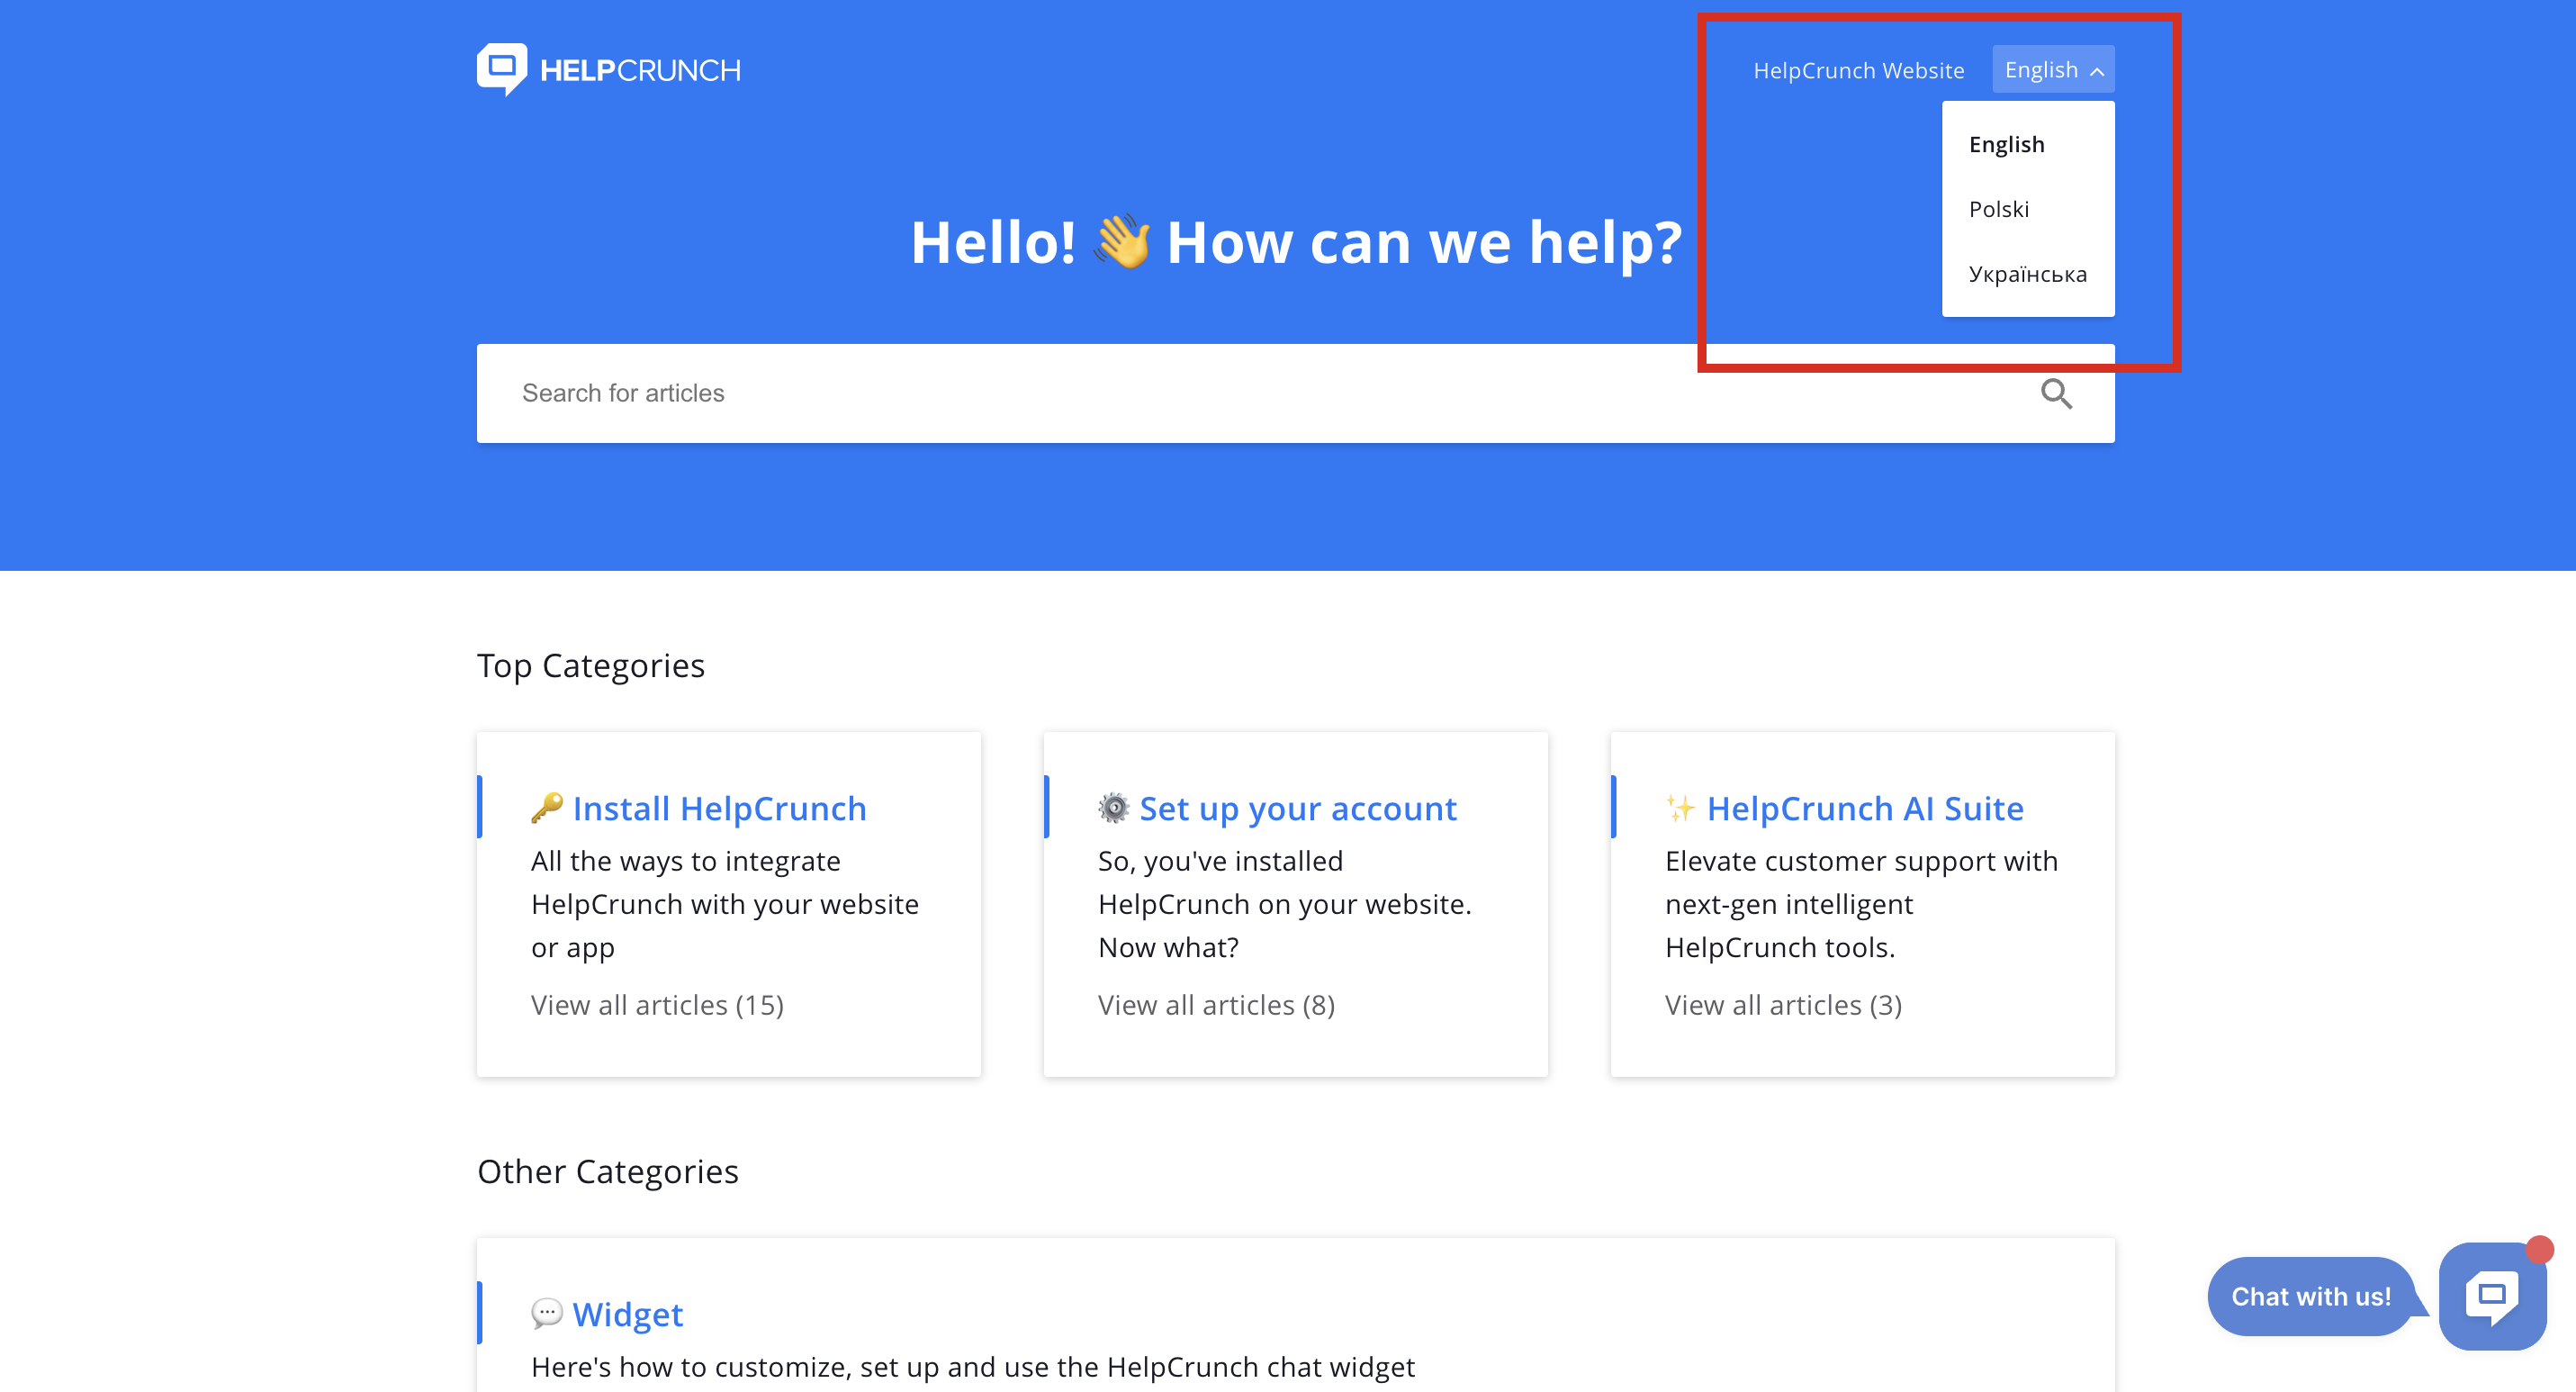
Task: Open the HelpCrunch AI Suite category
Action: click(x=1864, y=808)
